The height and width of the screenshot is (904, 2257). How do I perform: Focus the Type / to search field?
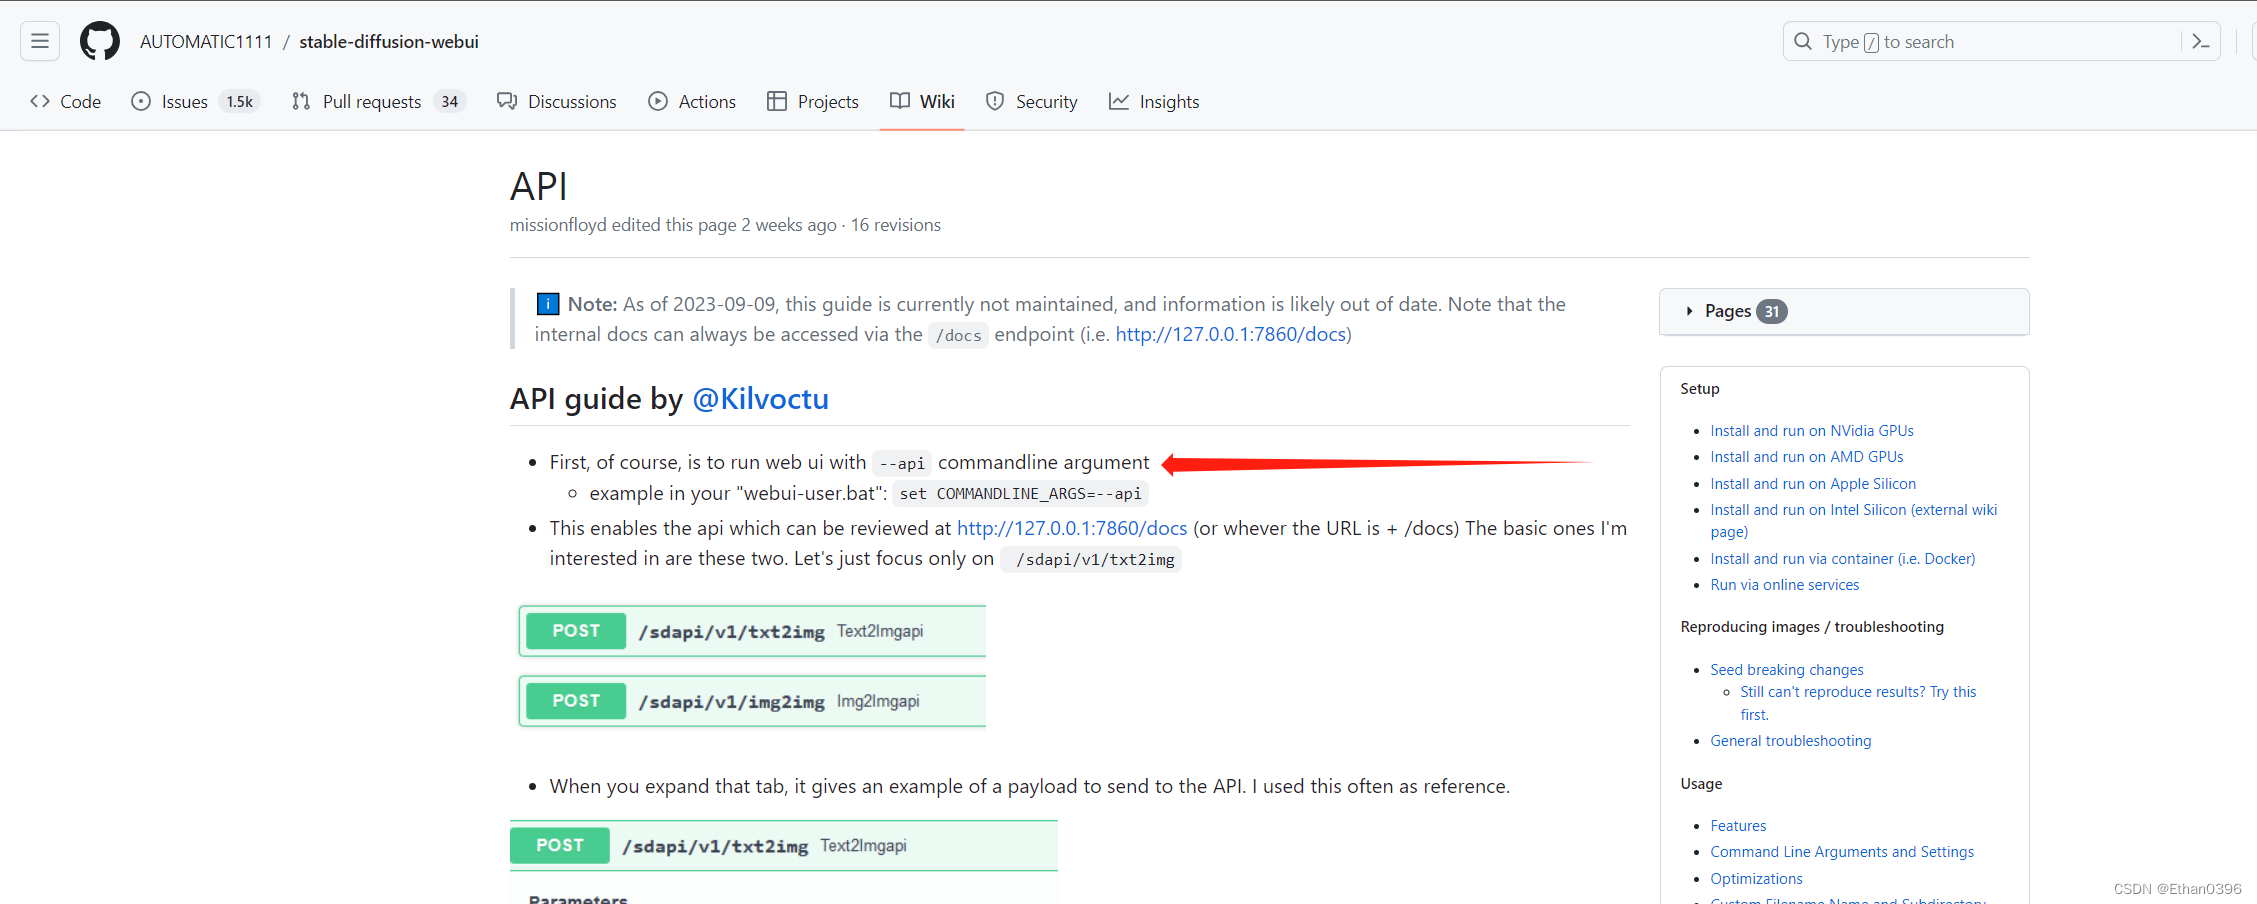(2001, 41)
